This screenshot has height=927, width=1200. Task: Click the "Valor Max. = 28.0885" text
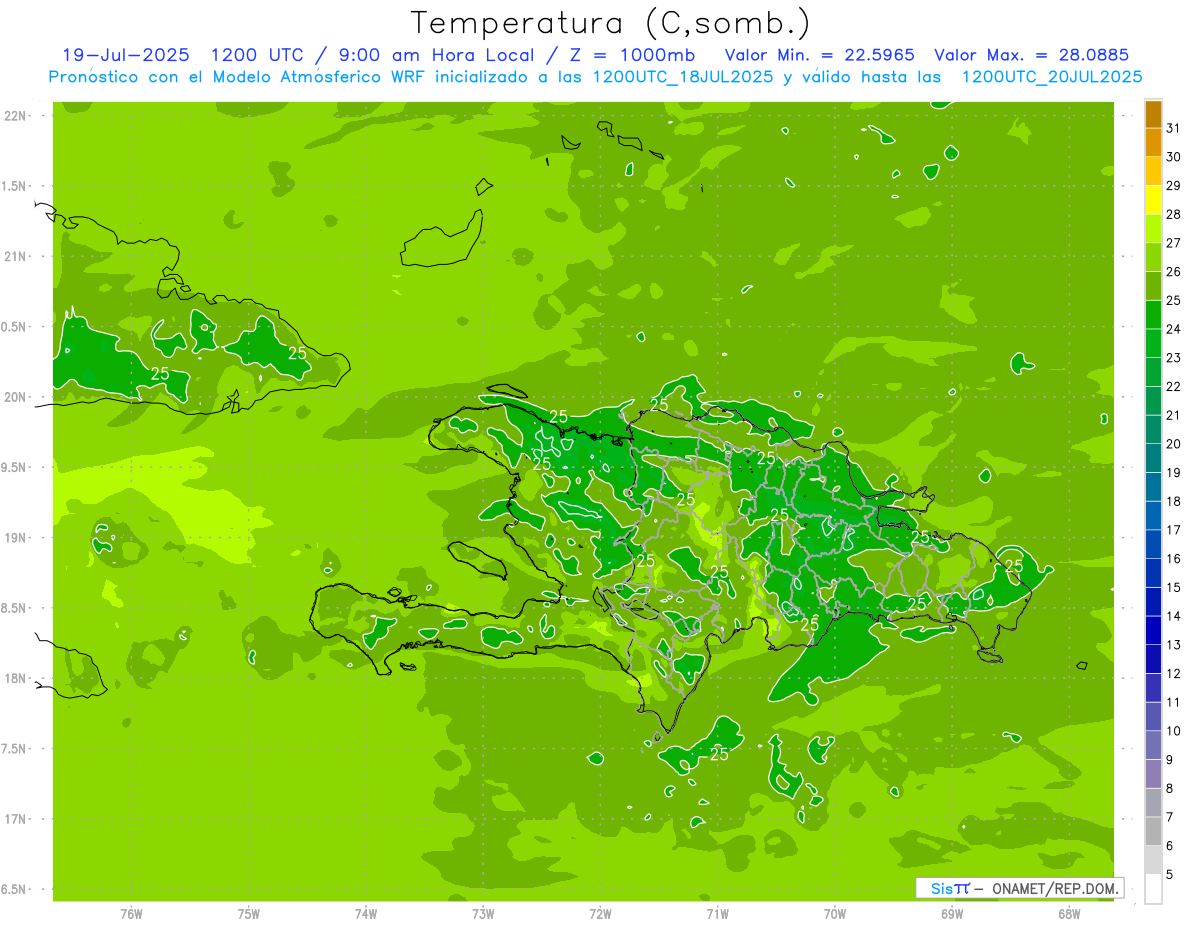point(1032,55)
